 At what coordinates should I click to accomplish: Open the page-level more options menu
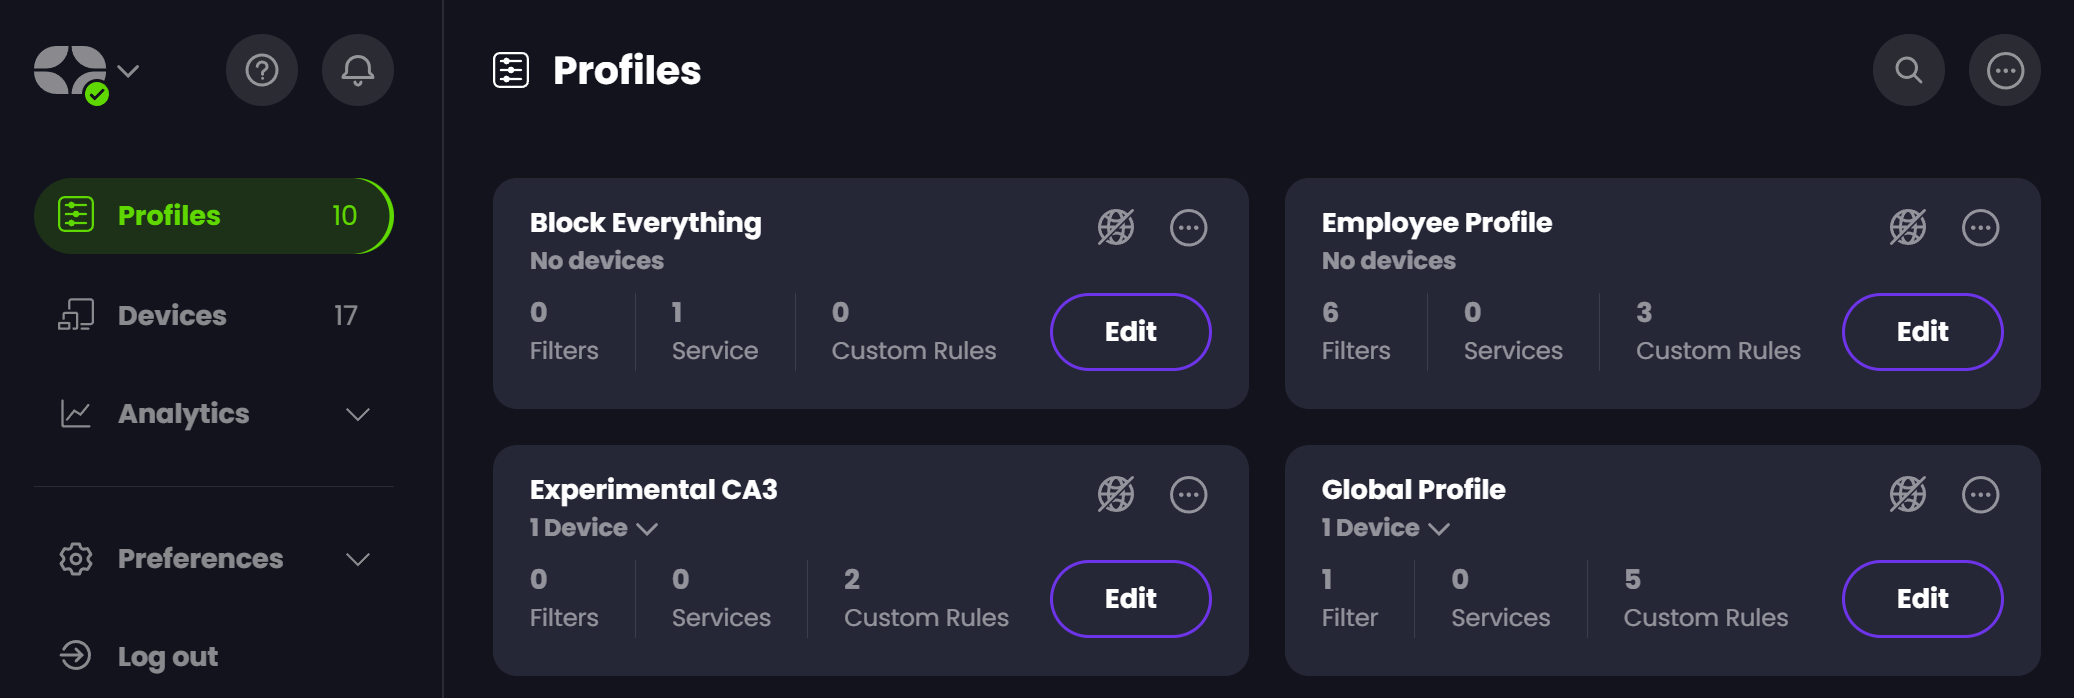pos(2004,70)
